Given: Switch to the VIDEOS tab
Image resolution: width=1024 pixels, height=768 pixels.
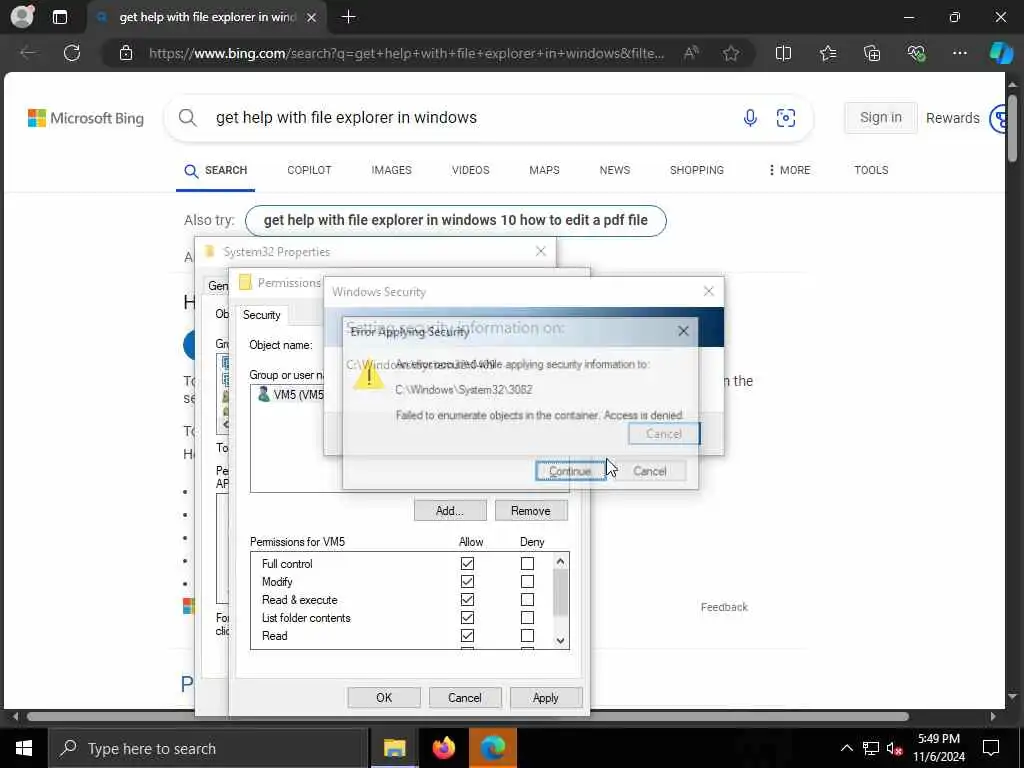Looking at the screenshot, I should (470, 170).
